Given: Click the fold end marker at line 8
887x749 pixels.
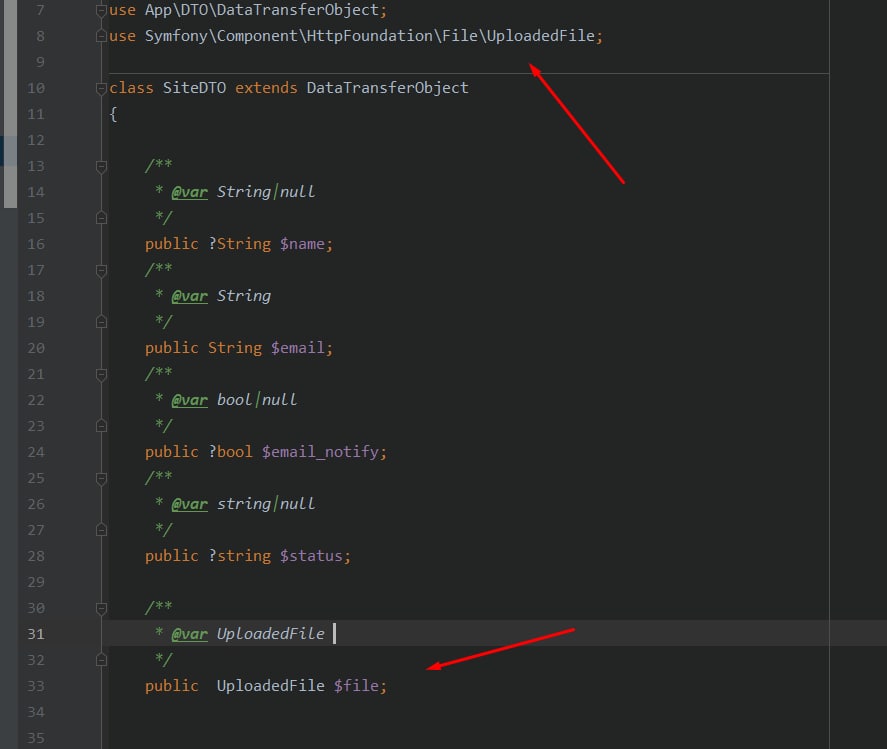Looking at the screenshot, I should pos(101,36).
